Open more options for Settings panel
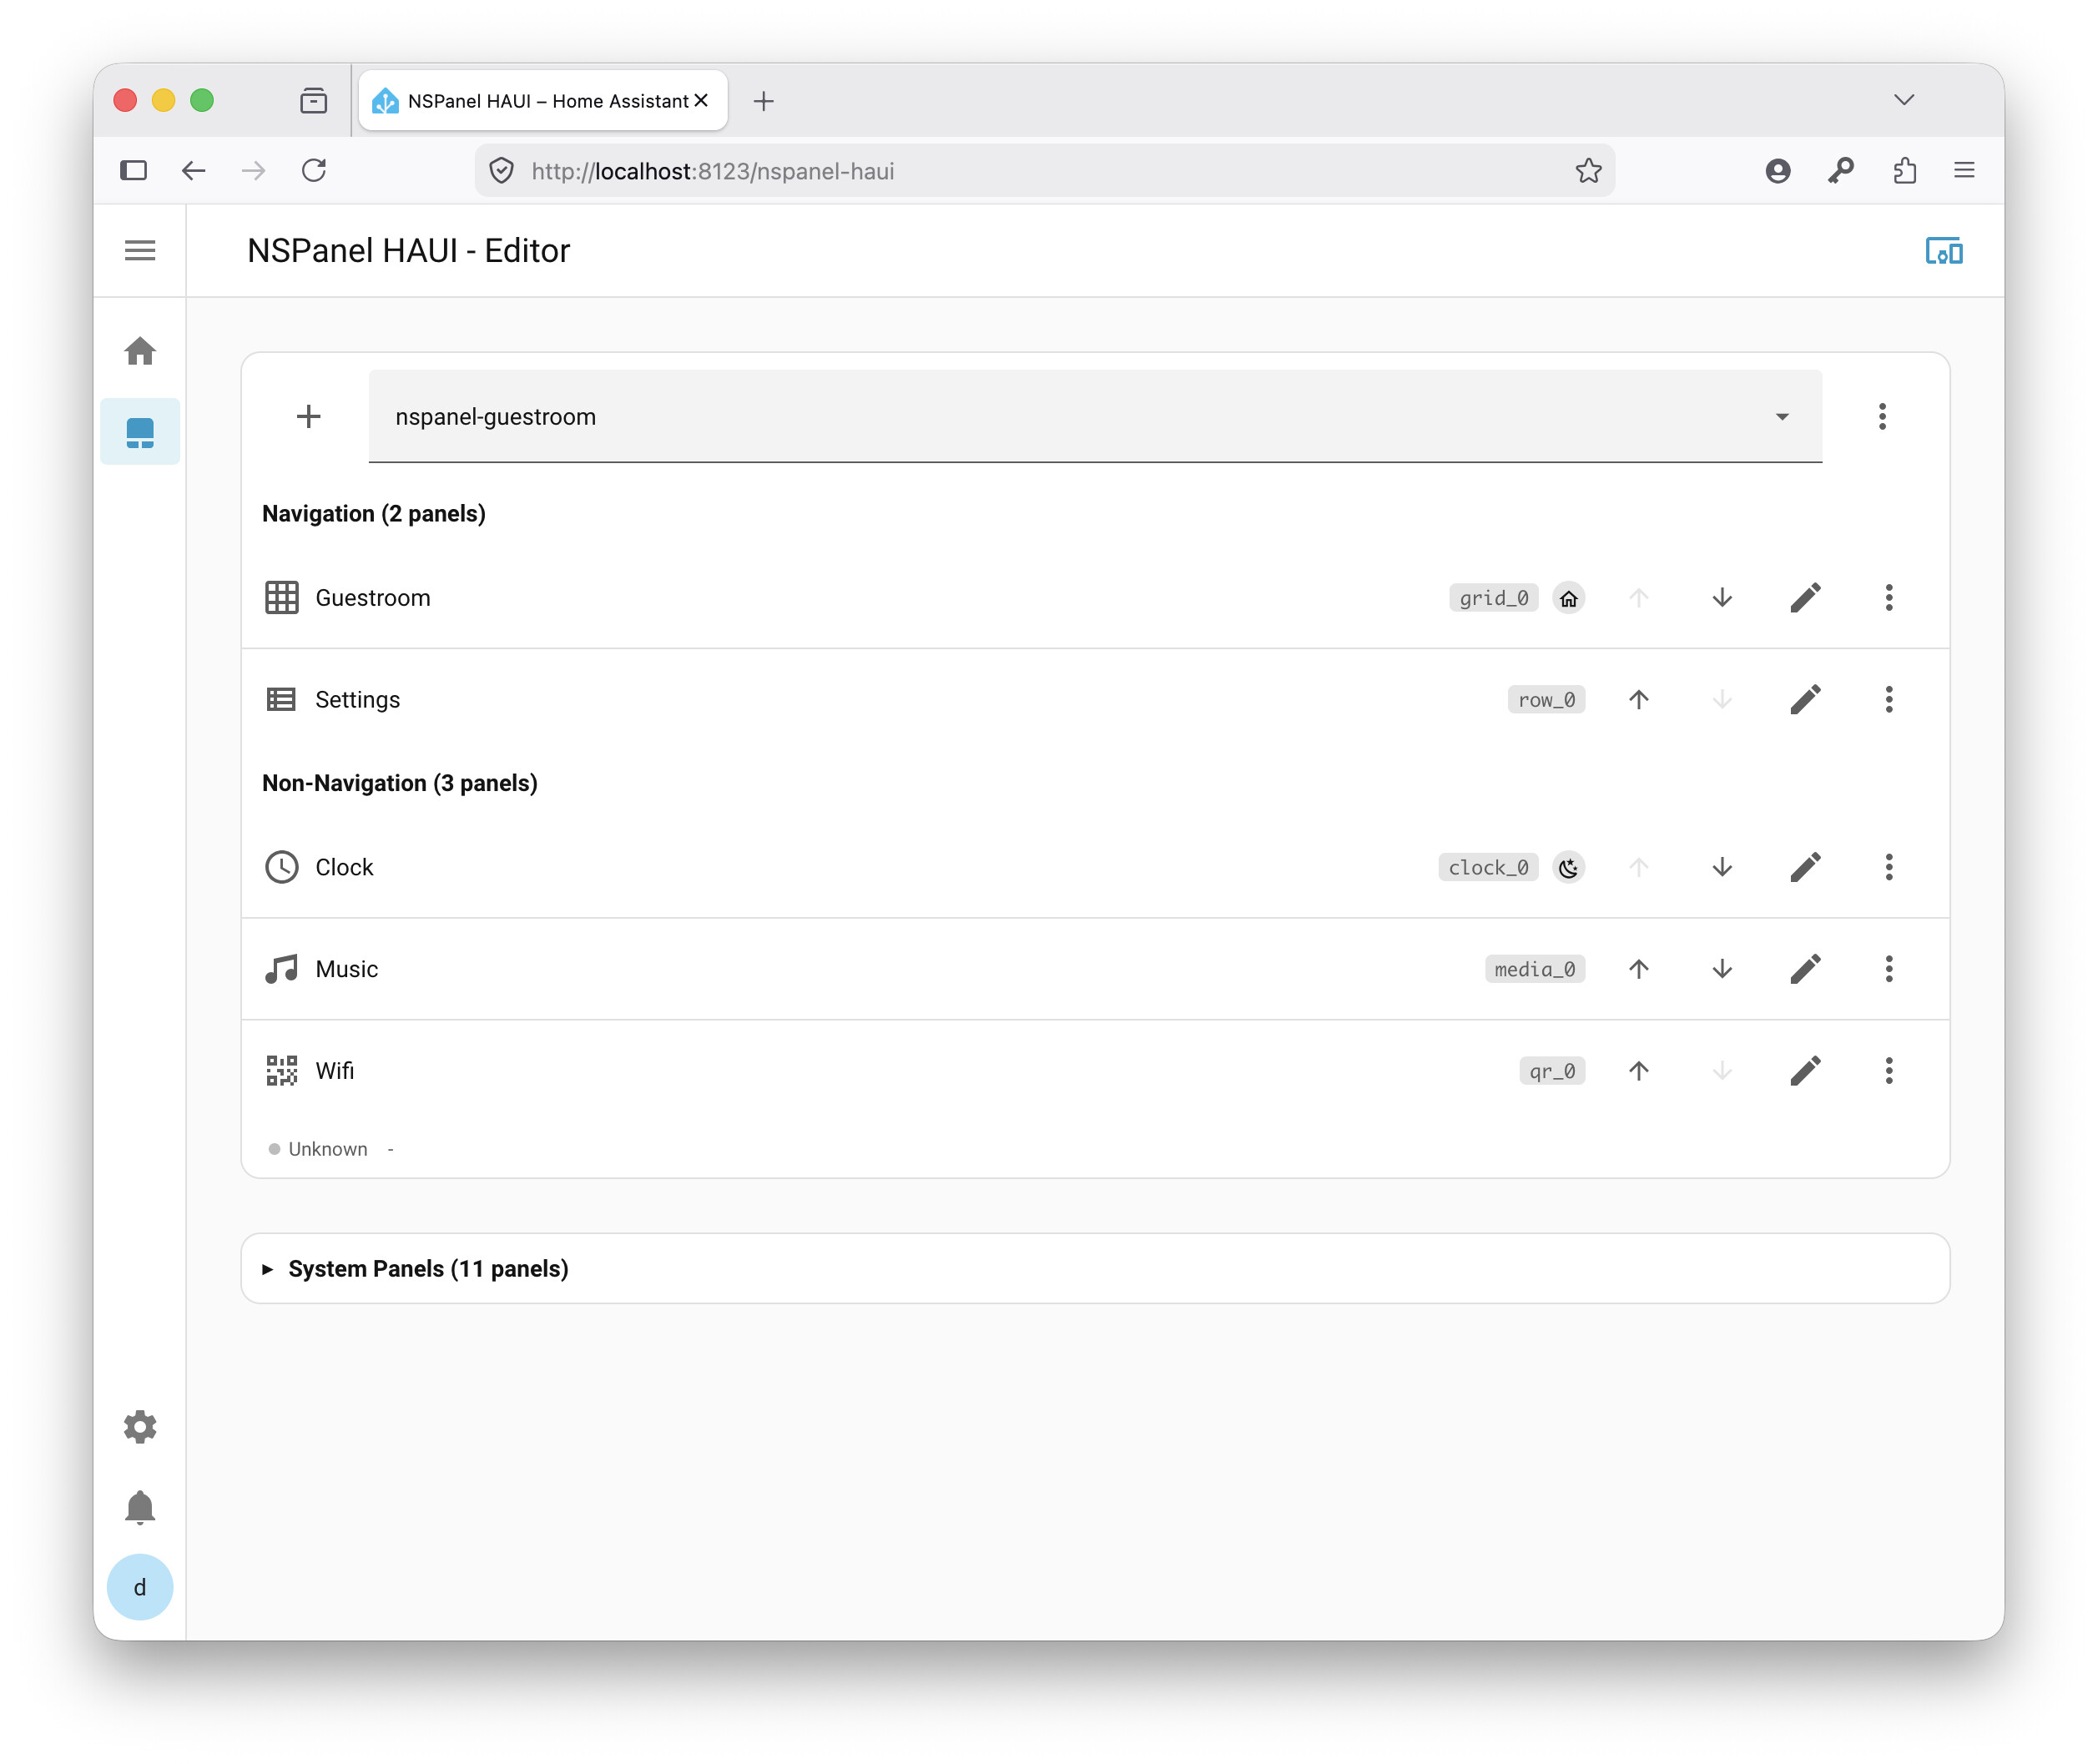 click(1888, 700)
